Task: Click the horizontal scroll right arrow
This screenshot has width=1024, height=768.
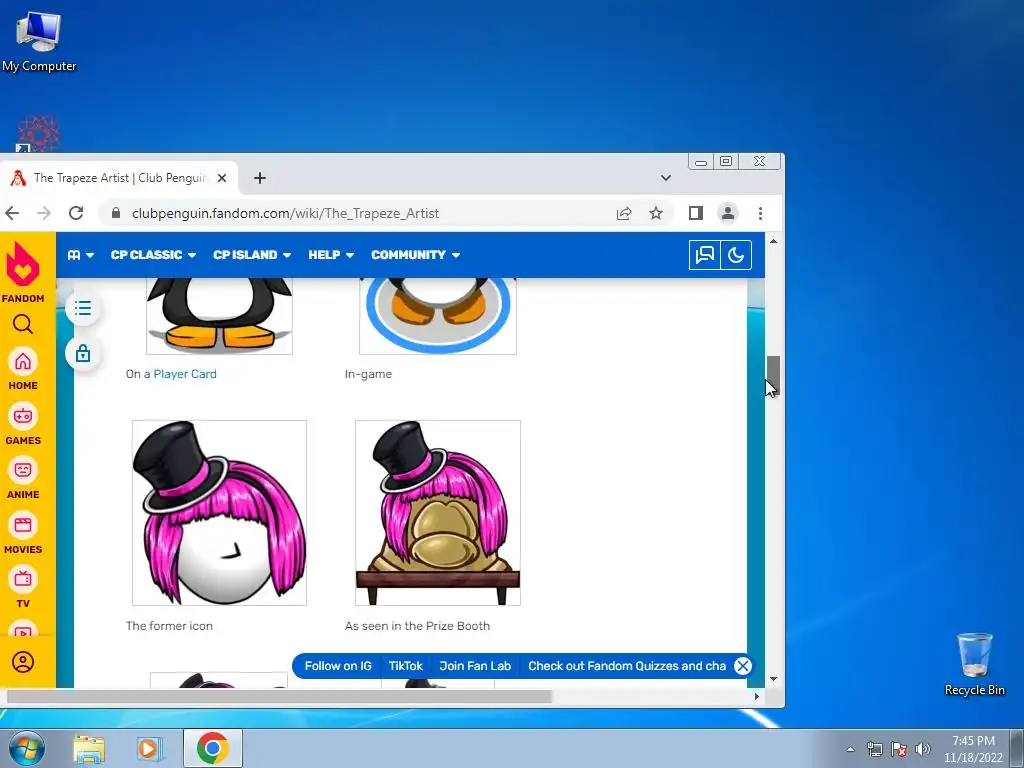Action: coord(756,696)
